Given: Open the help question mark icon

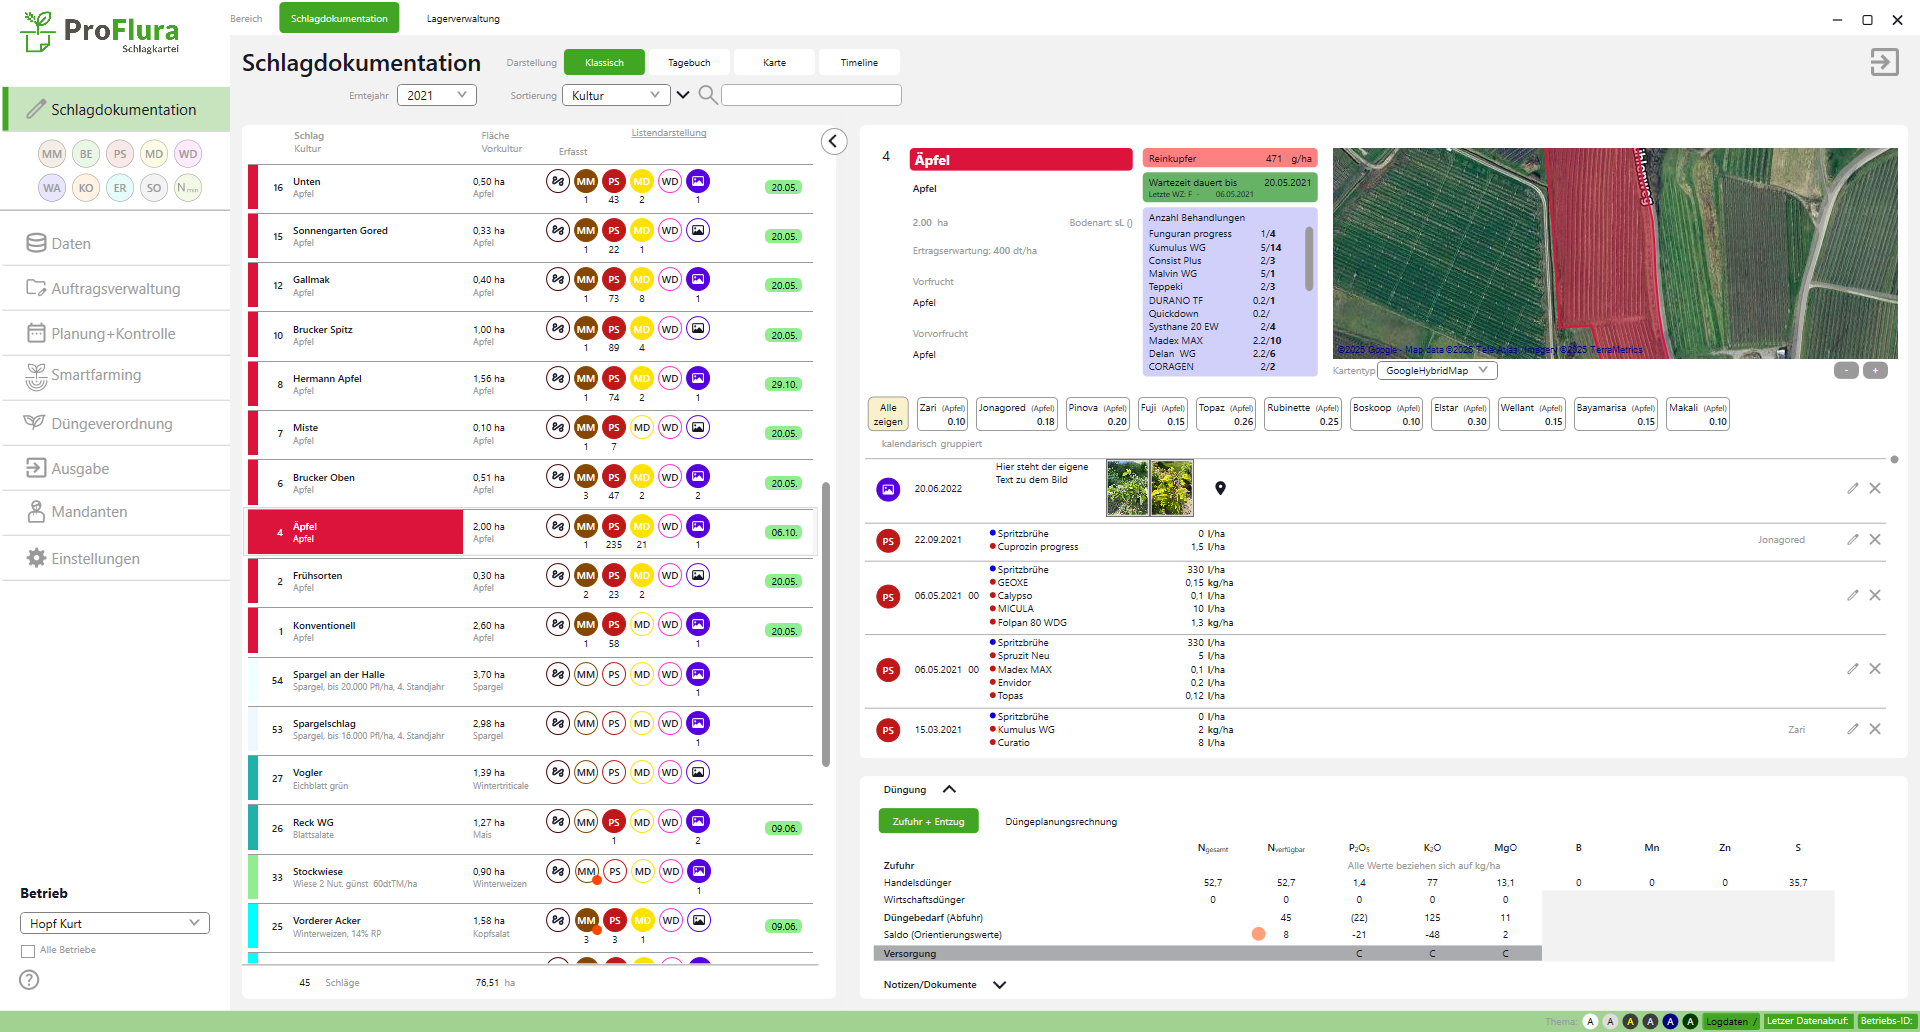Looking at the screenshot, I should (x=30, y=980).
